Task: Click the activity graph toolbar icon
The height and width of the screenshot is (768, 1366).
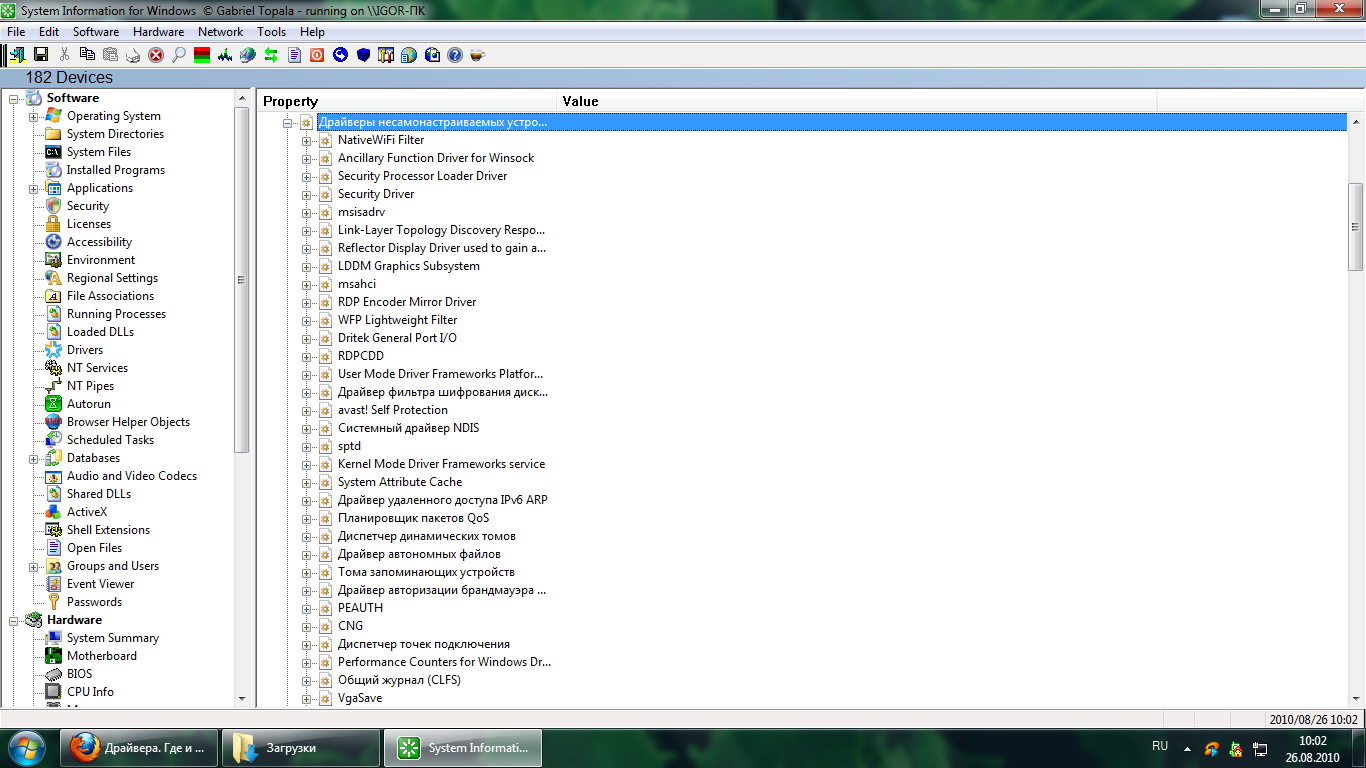Action: [225, 55]
